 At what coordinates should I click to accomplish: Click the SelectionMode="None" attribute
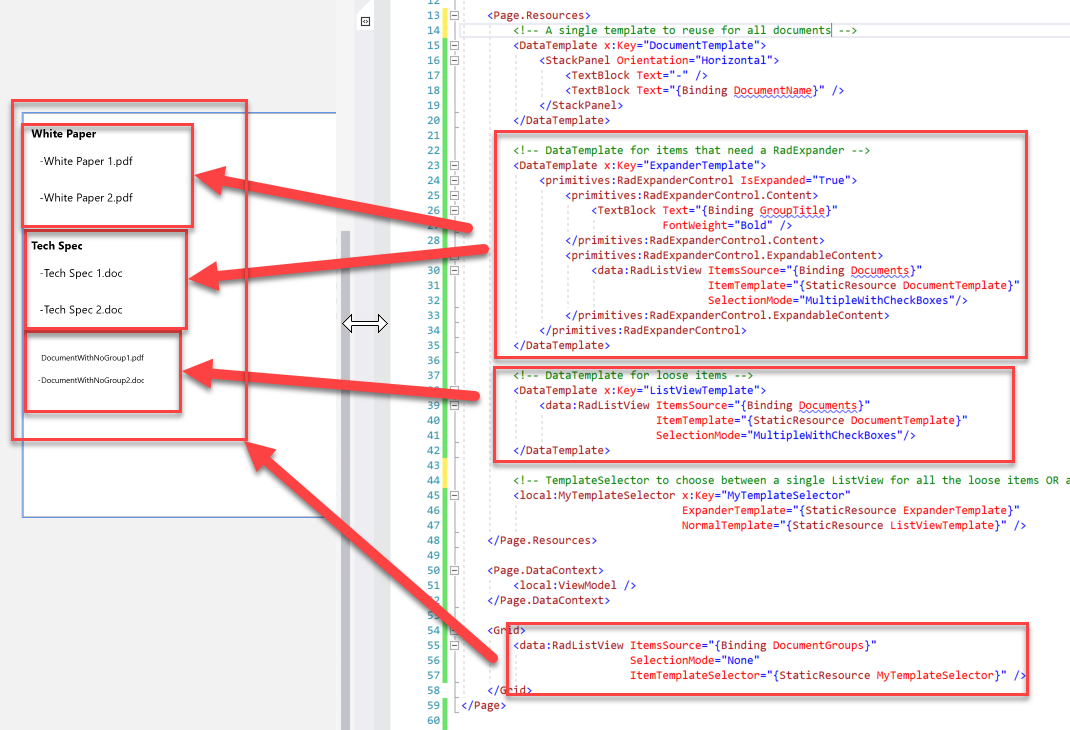(695, 660)
